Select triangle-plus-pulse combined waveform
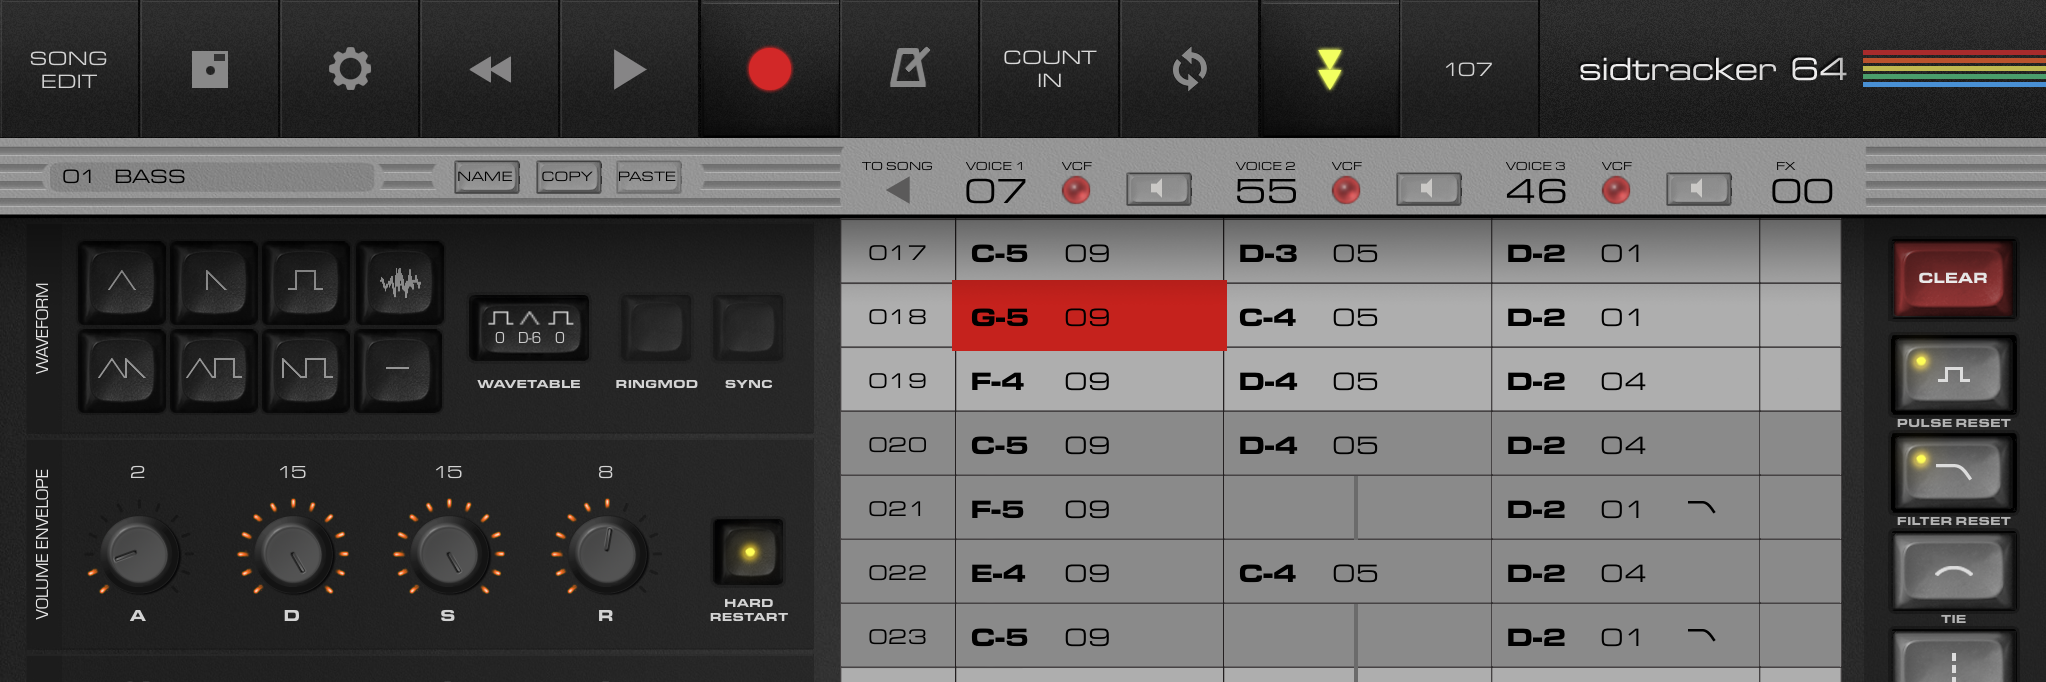The width and height of the screenshot is (2046, 682). (x=214, y=370)
